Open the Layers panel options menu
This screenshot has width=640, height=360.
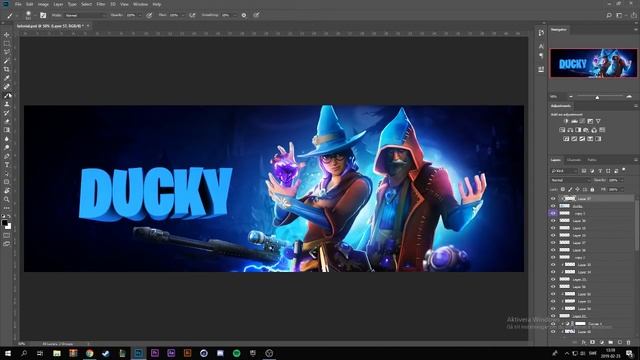point(636,160)
